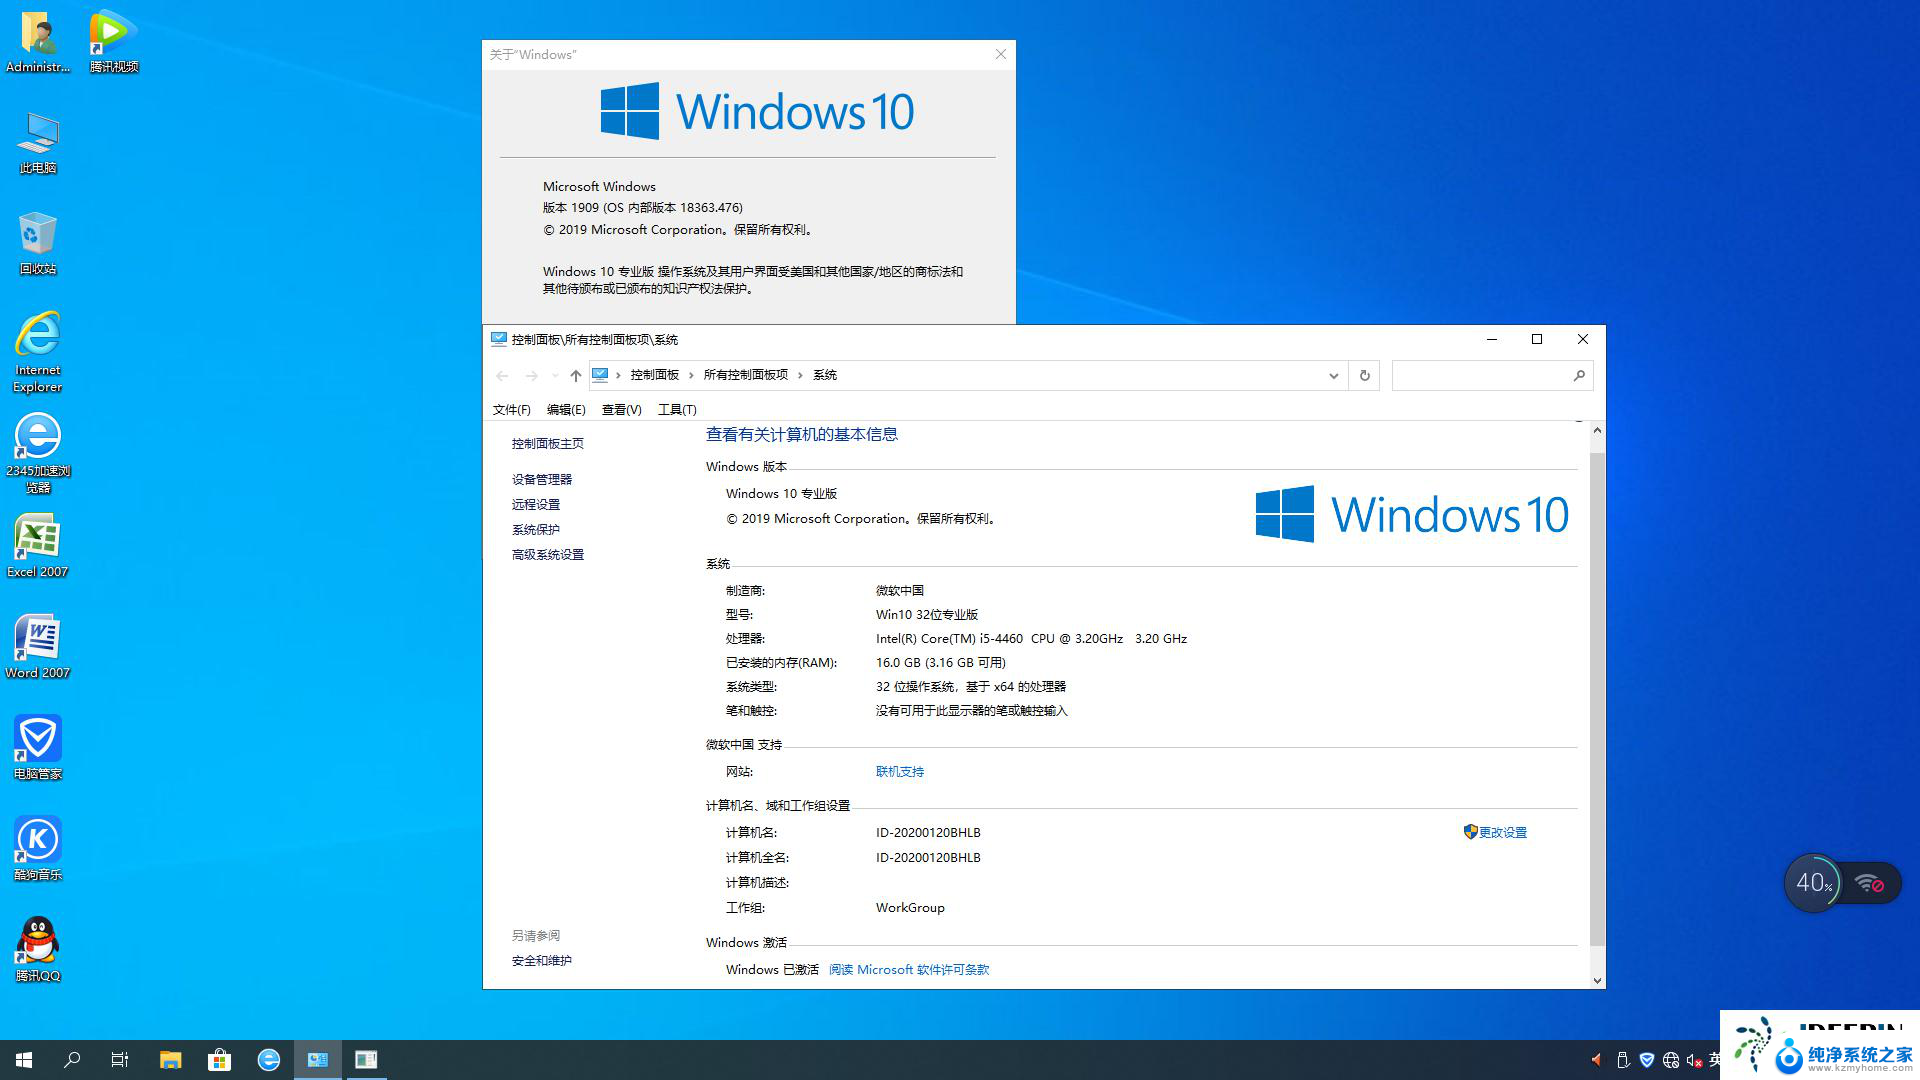This screenshot has height=1080, width=1920.
Task: Click the orange speaker tray icon
Action: coord(1597,1060)
